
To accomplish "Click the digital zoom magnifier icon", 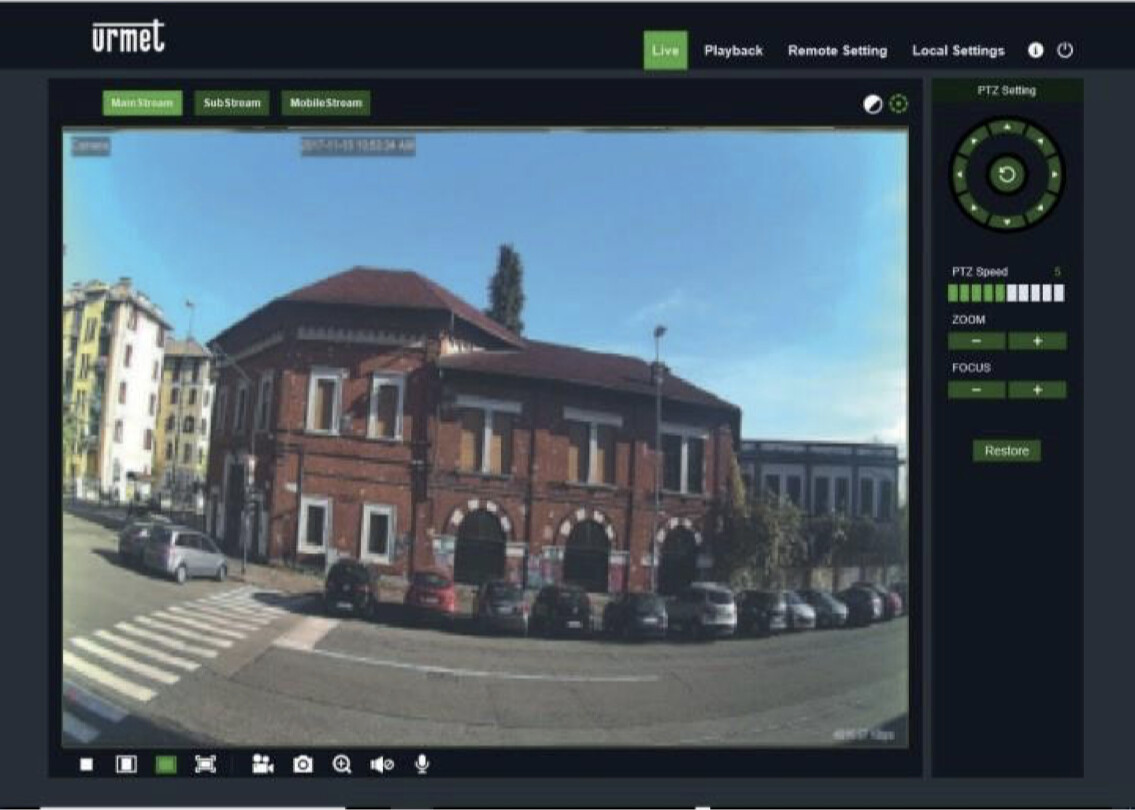I will coord(342,765).
